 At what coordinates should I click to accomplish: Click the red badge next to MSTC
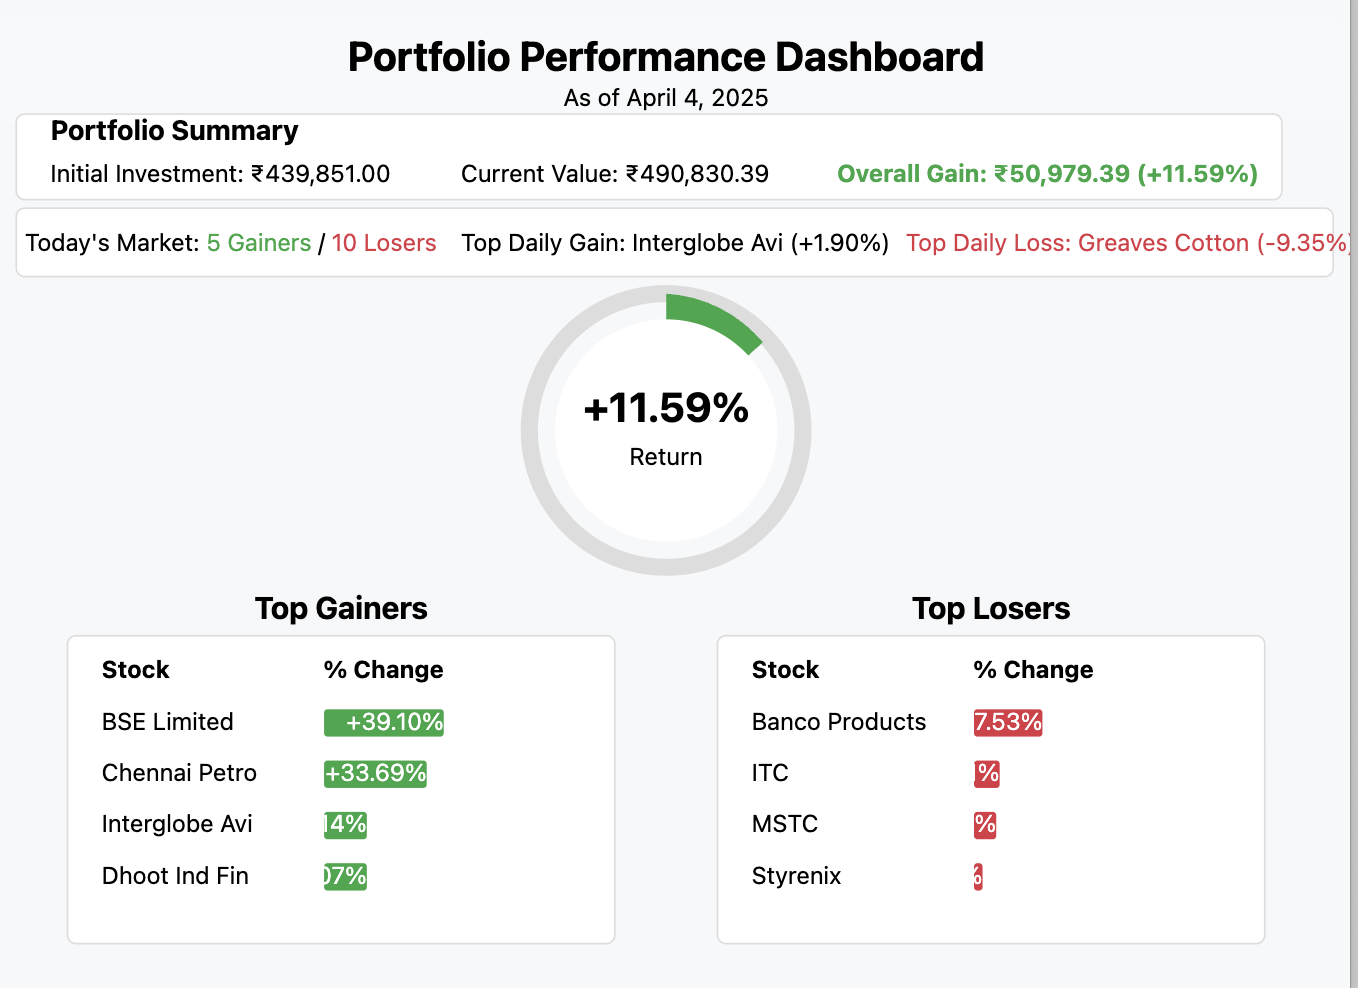pyautogui.click(x=986, y=825)
